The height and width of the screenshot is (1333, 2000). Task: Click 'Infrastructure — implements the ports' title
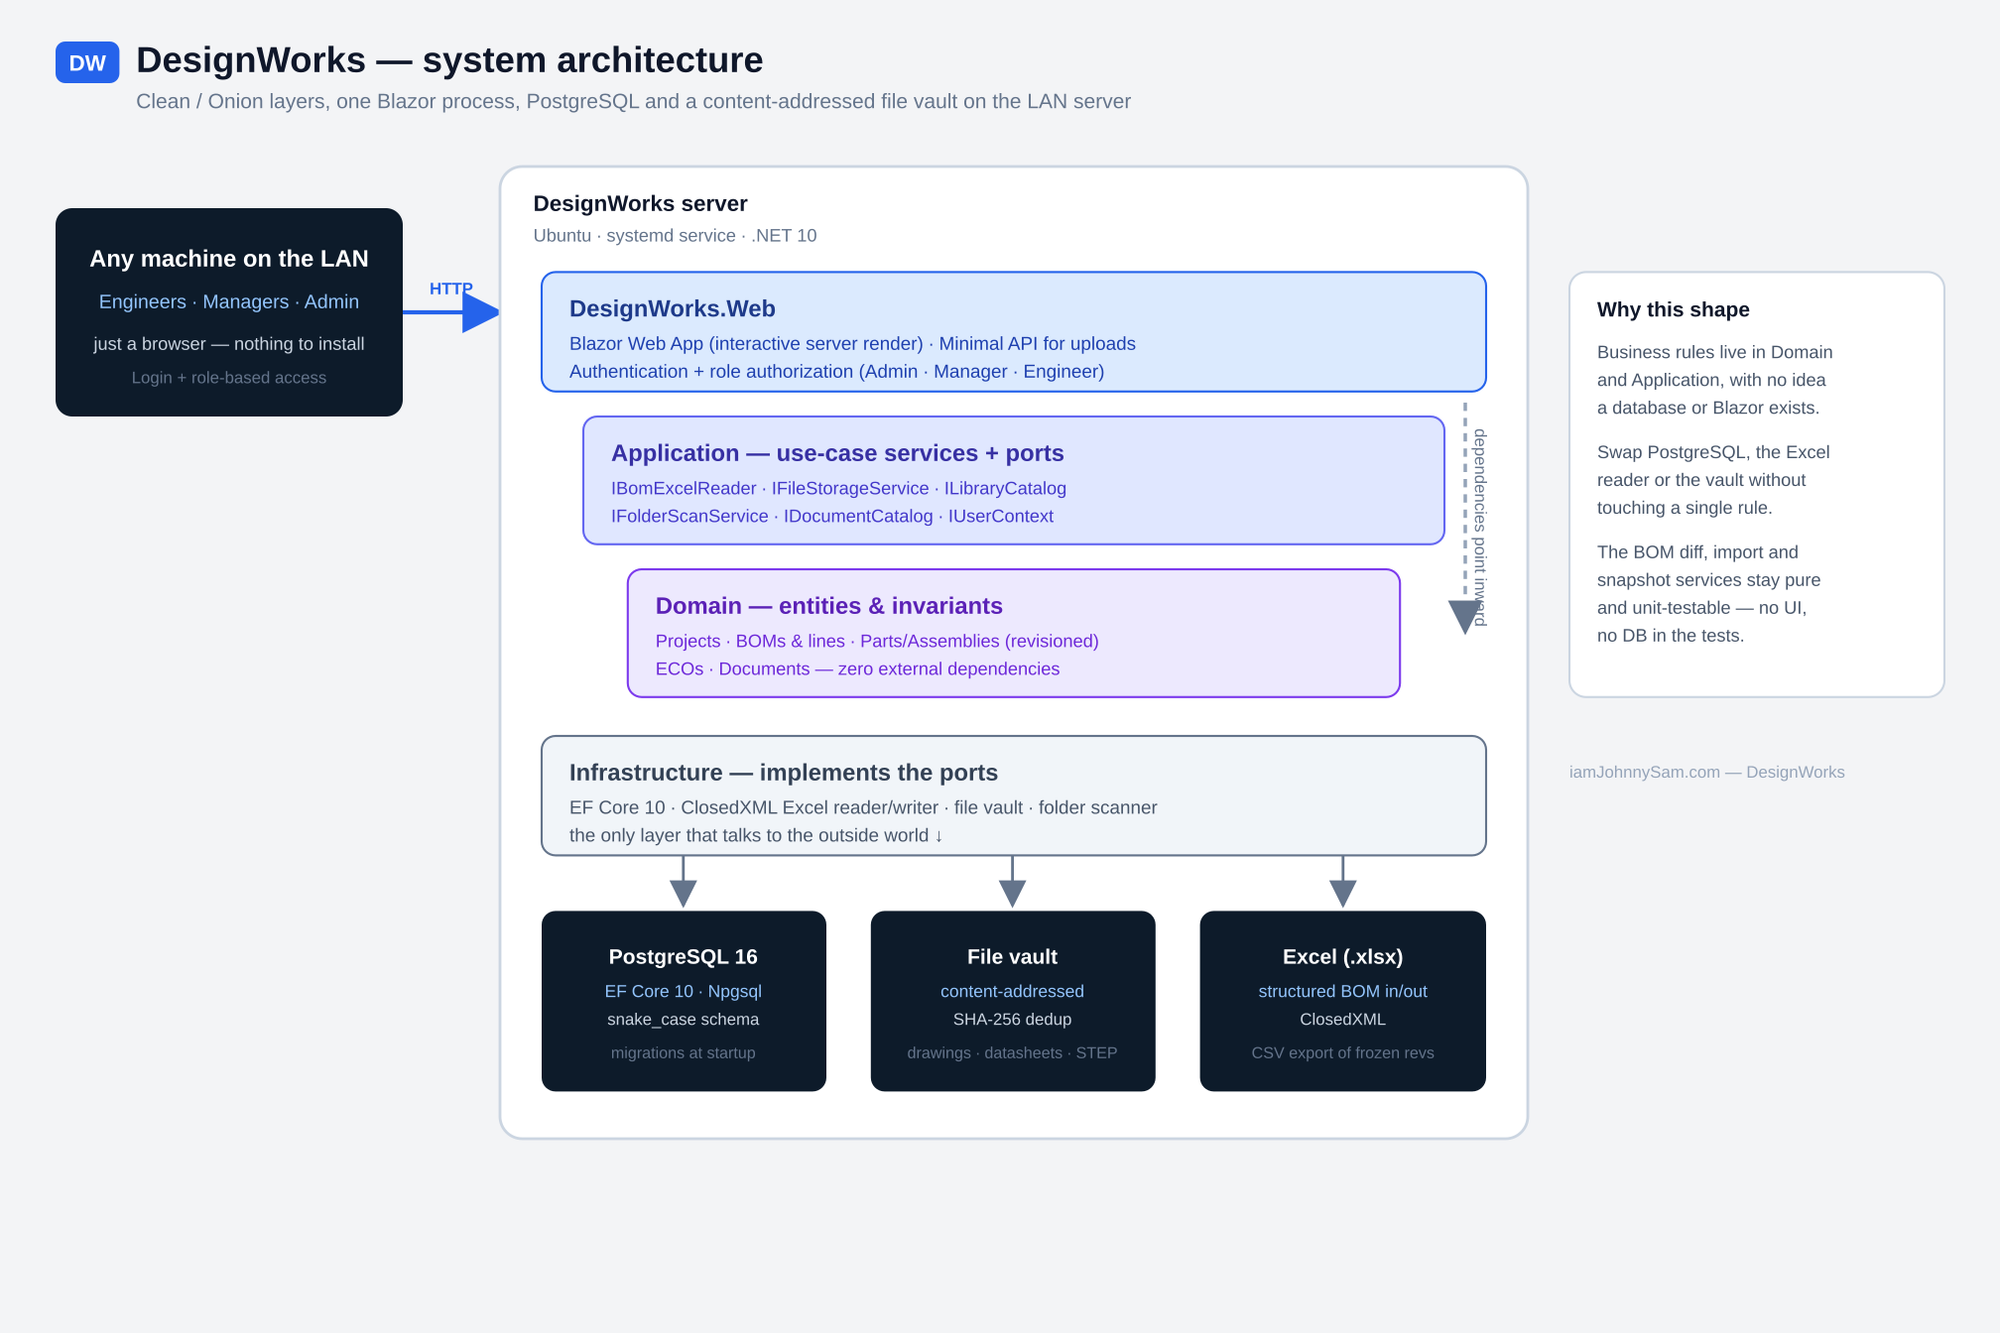click(x=783, y=772)
